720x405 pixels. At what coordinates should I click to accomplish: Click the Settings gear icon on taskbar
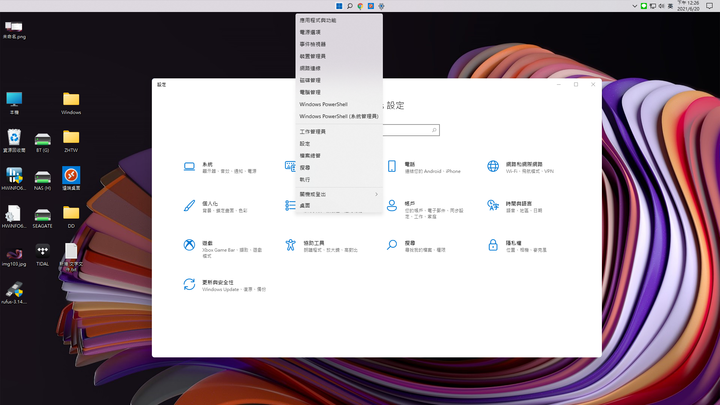pyautogui.click(x=381, y=6)
